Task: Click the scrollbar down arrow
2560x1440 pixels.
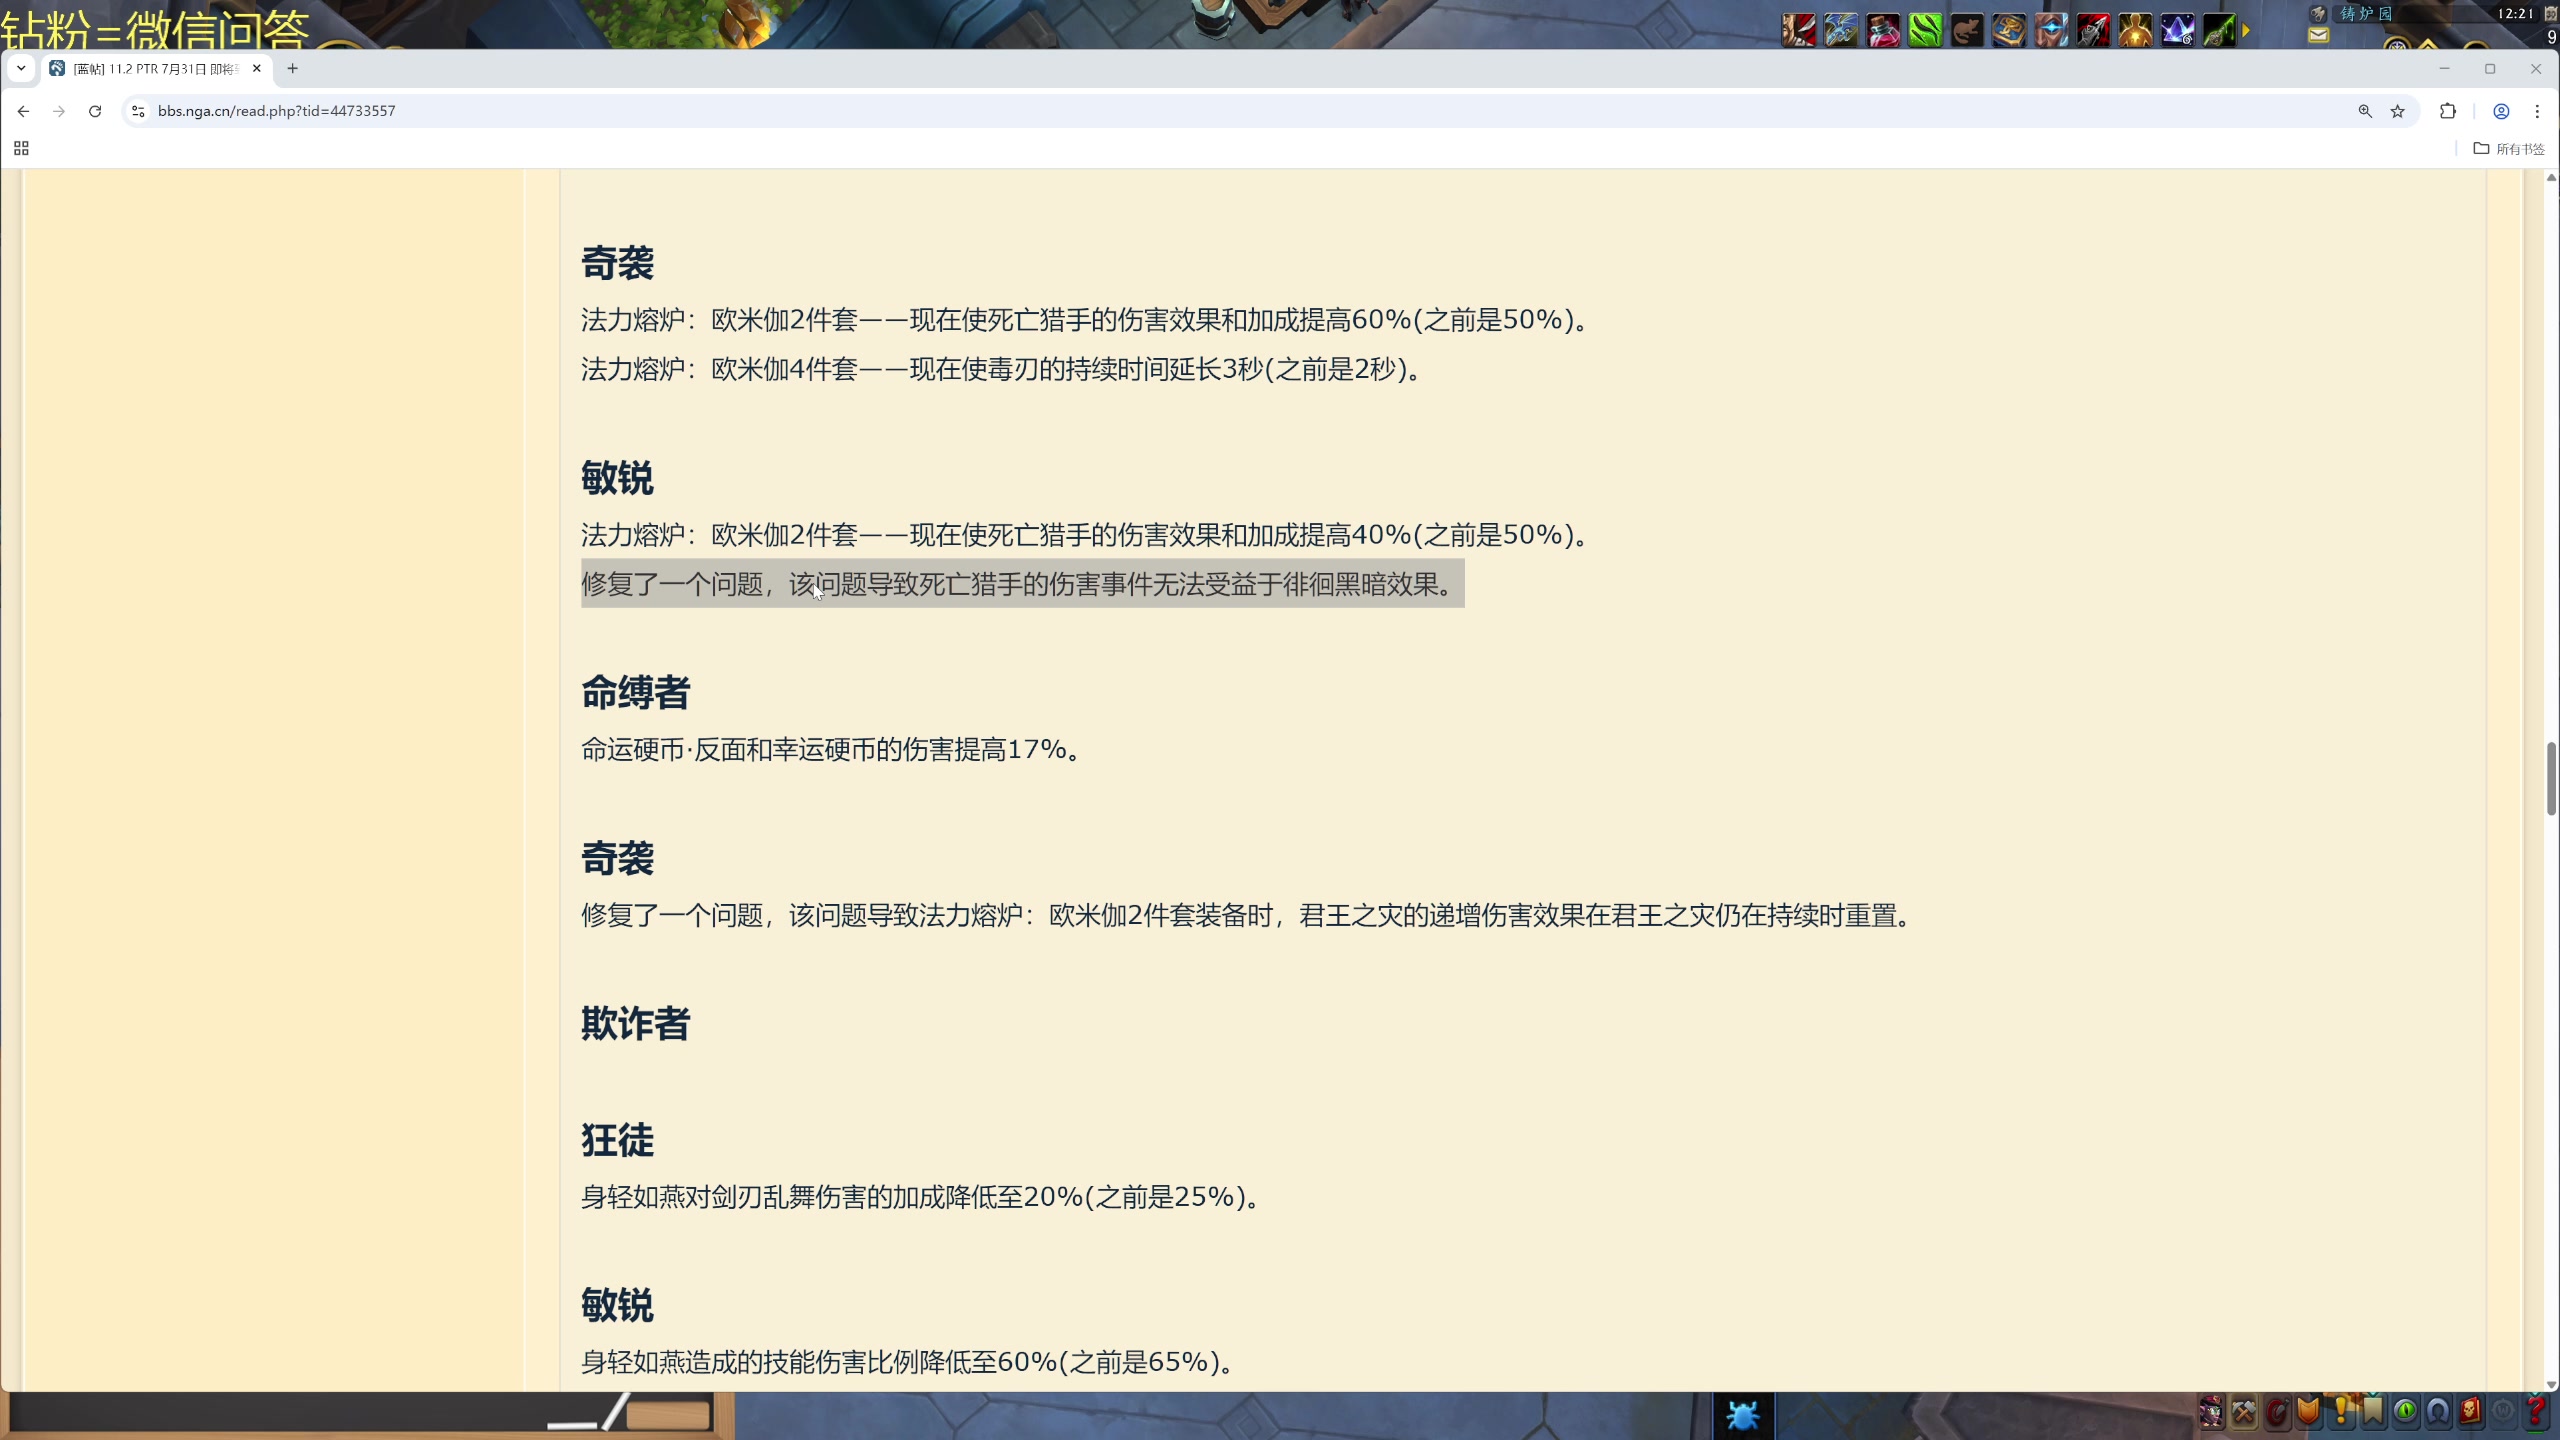Action: [x=2551, y=1385]
